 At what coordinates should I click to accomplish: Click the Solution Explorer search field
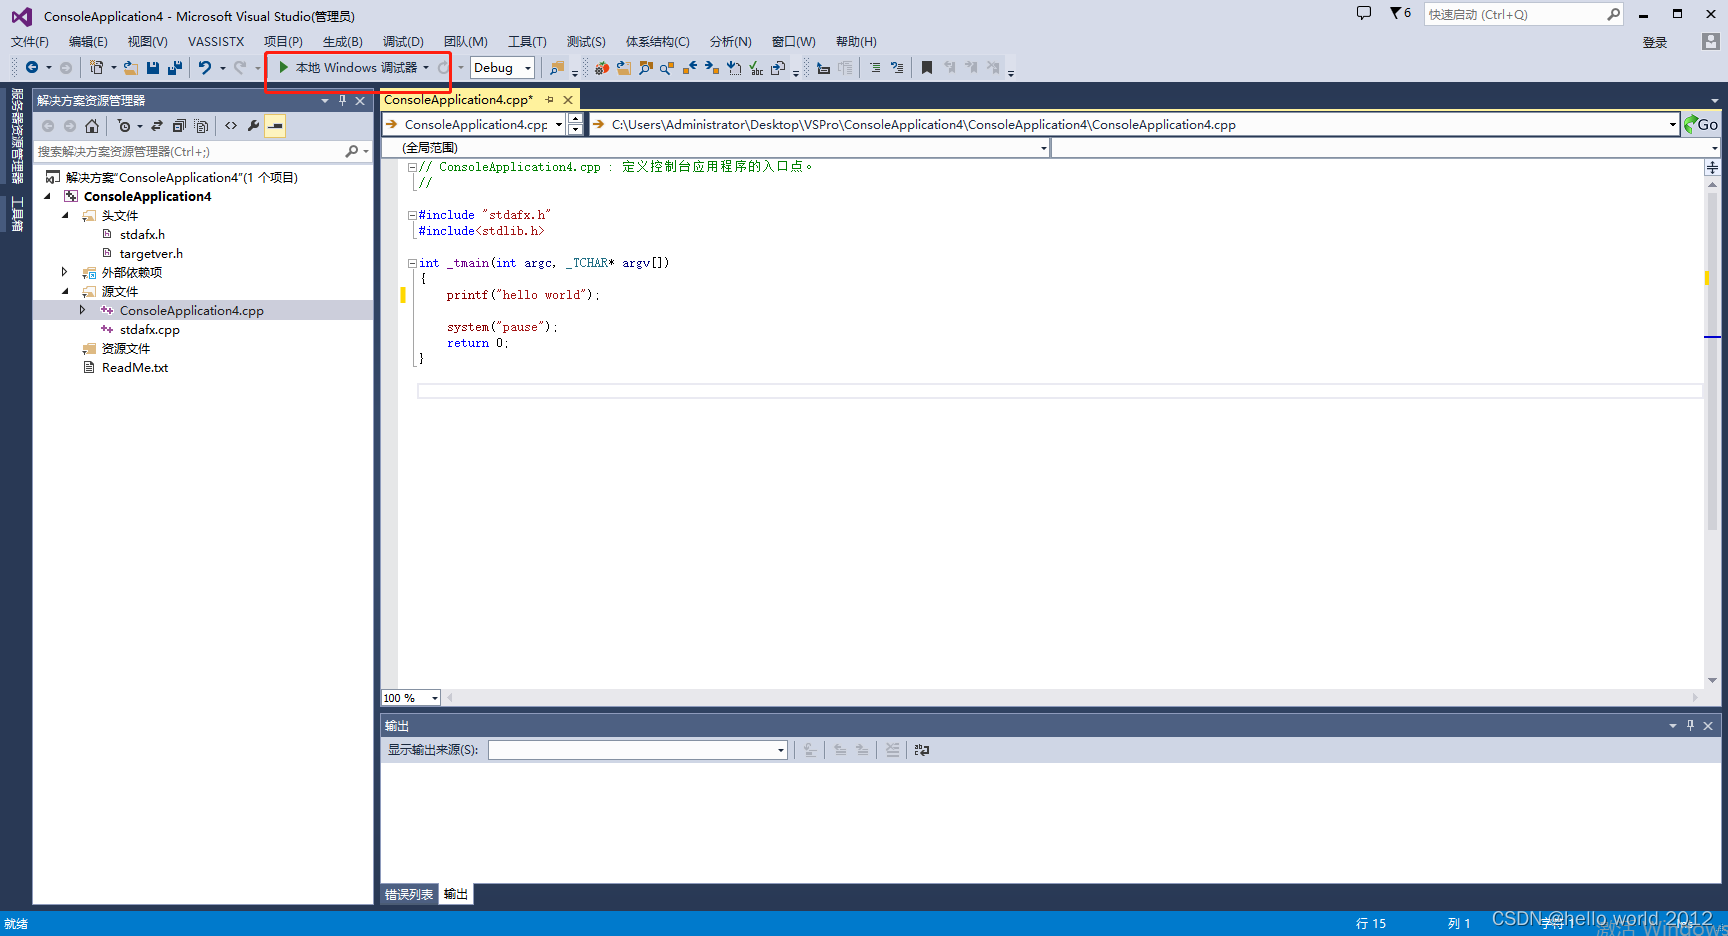coord(188,152)
